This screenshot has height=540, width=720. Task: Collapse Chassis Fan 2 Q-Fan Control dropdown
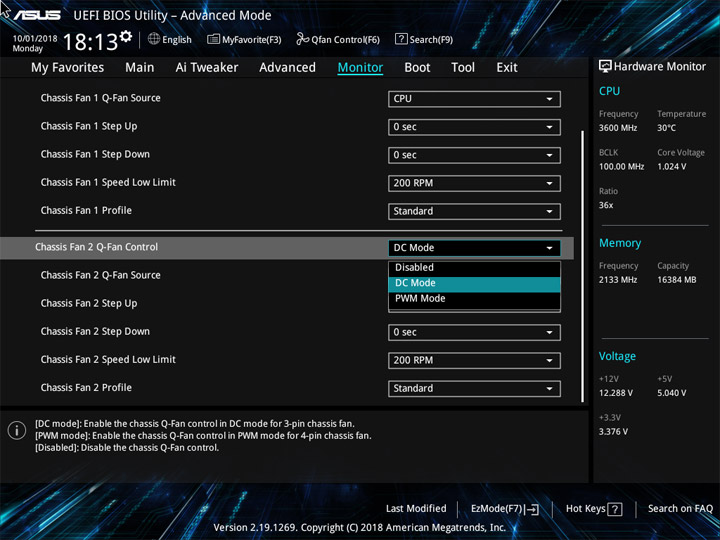click(x=474, y=248)
